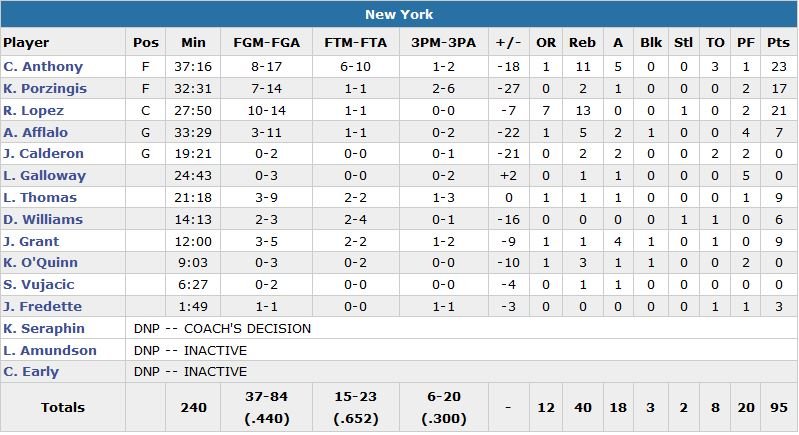Image resolution: width=799 pixels, height=435 pixels.
Task: View K. Seraphin's profile link
Action: pyautogui.click(x=44, y=329)
